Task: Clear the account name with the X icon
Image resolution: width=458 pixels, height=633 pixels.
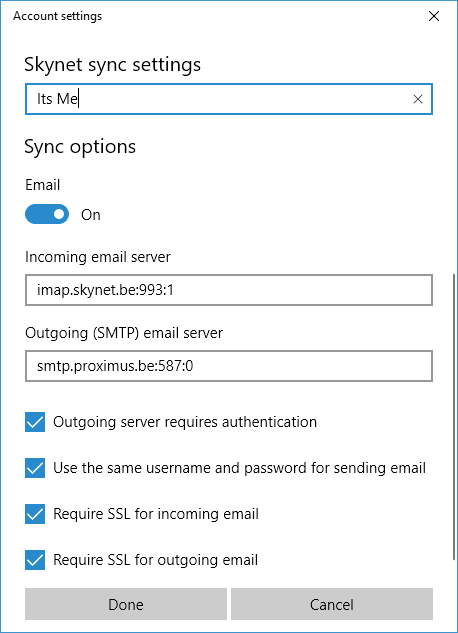Action: pyautogui.click(x=418, y=99)
